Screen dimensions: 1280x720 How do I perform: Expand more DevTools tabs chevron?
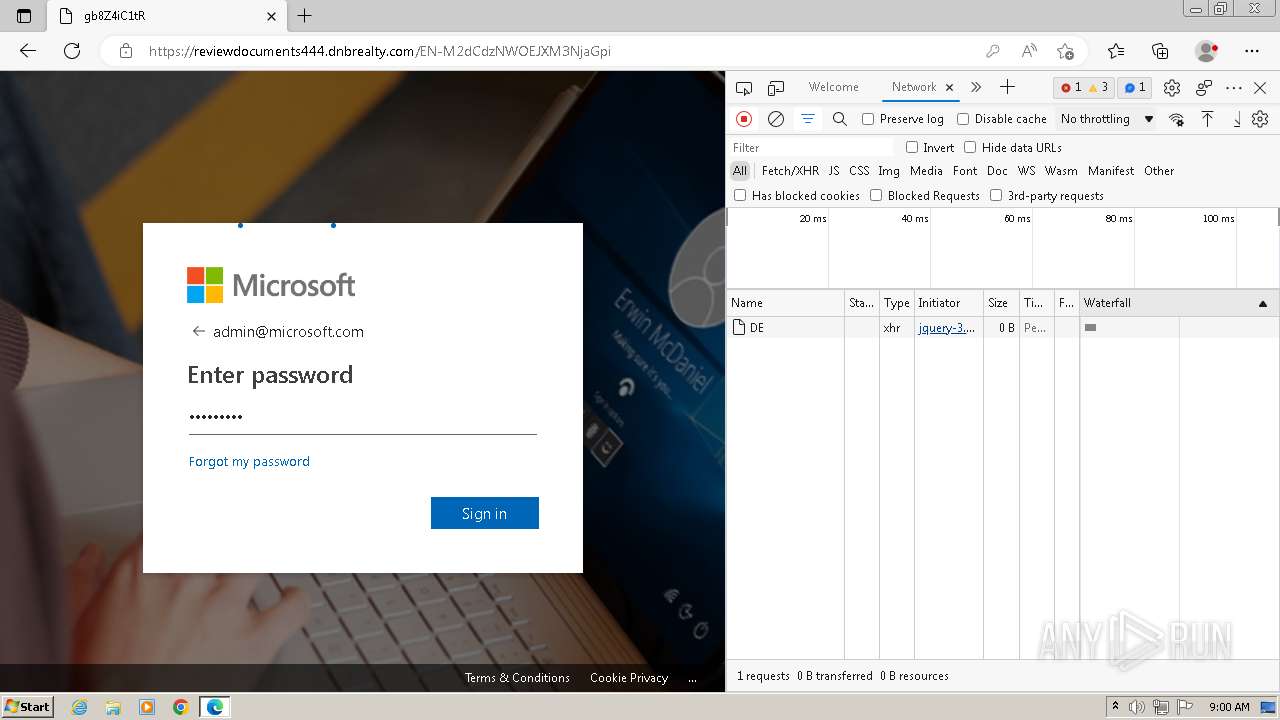click(x=976, y=87)
